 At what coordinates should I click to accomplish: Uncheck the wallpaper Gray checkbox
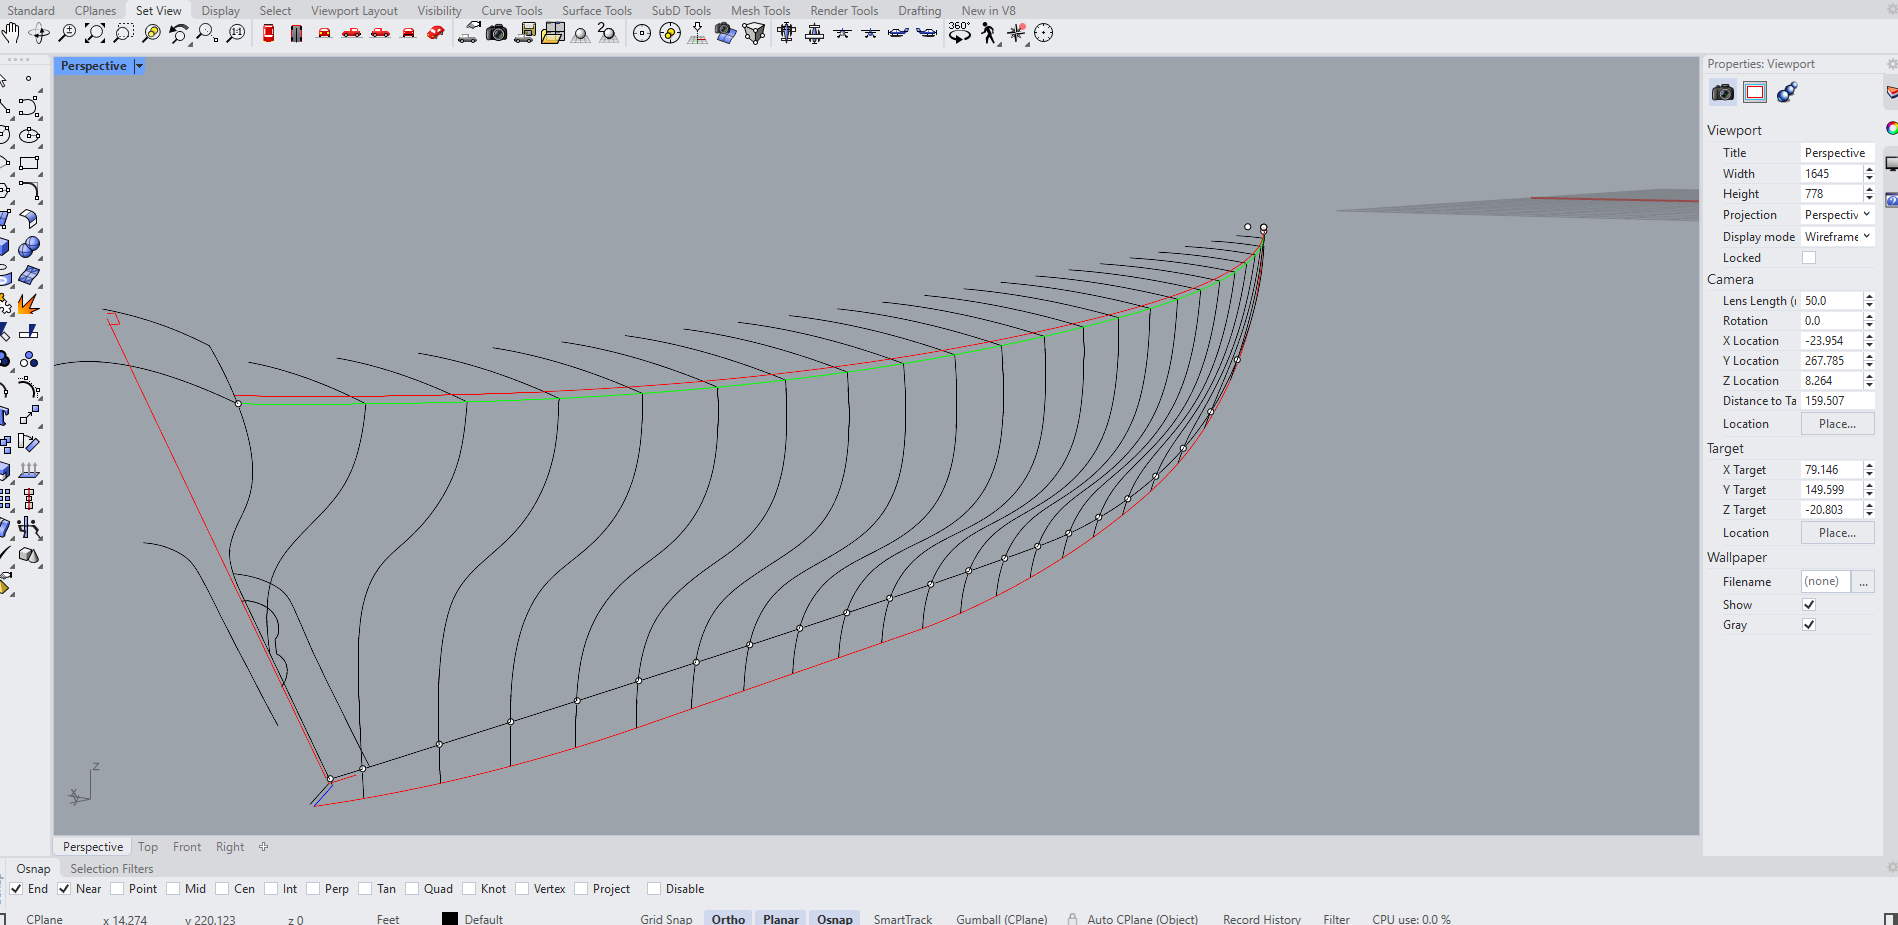1808,625
